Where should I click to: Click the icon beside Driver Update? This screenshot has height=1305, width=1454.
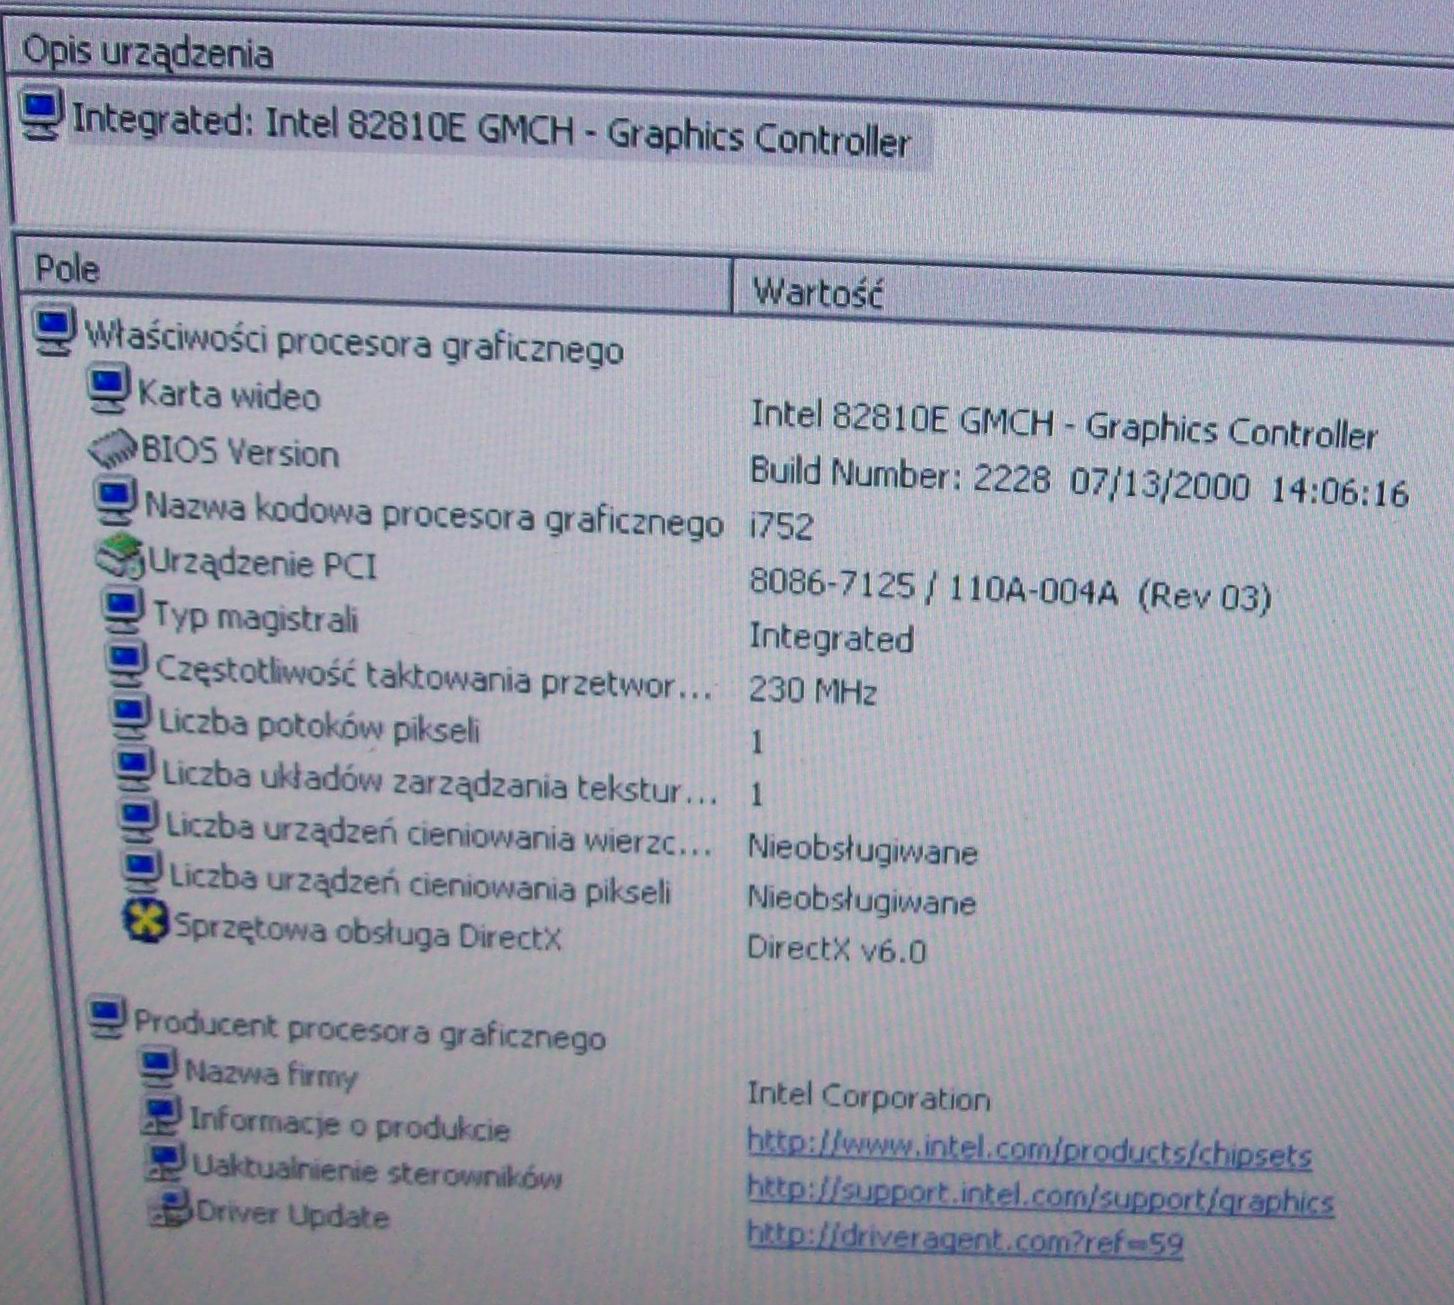click(x=168, y=1208)
